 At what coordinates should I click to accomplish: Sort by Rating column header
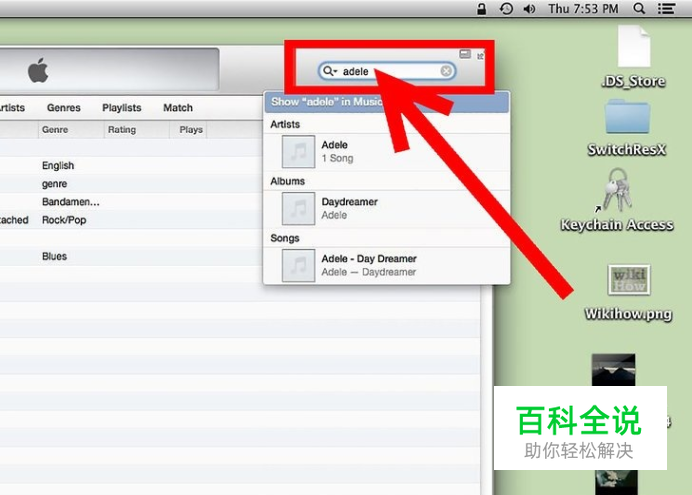point(136,130)
